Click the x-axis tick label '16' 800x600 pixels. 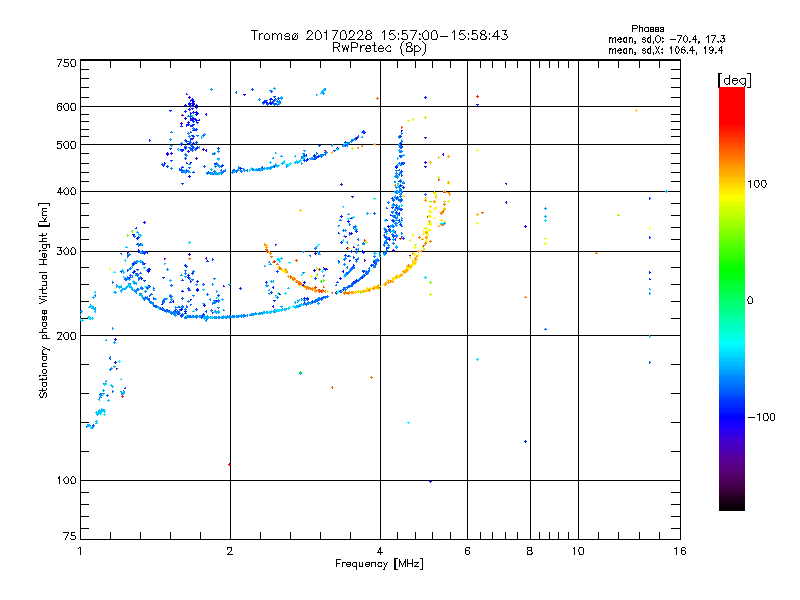(680, 551)
